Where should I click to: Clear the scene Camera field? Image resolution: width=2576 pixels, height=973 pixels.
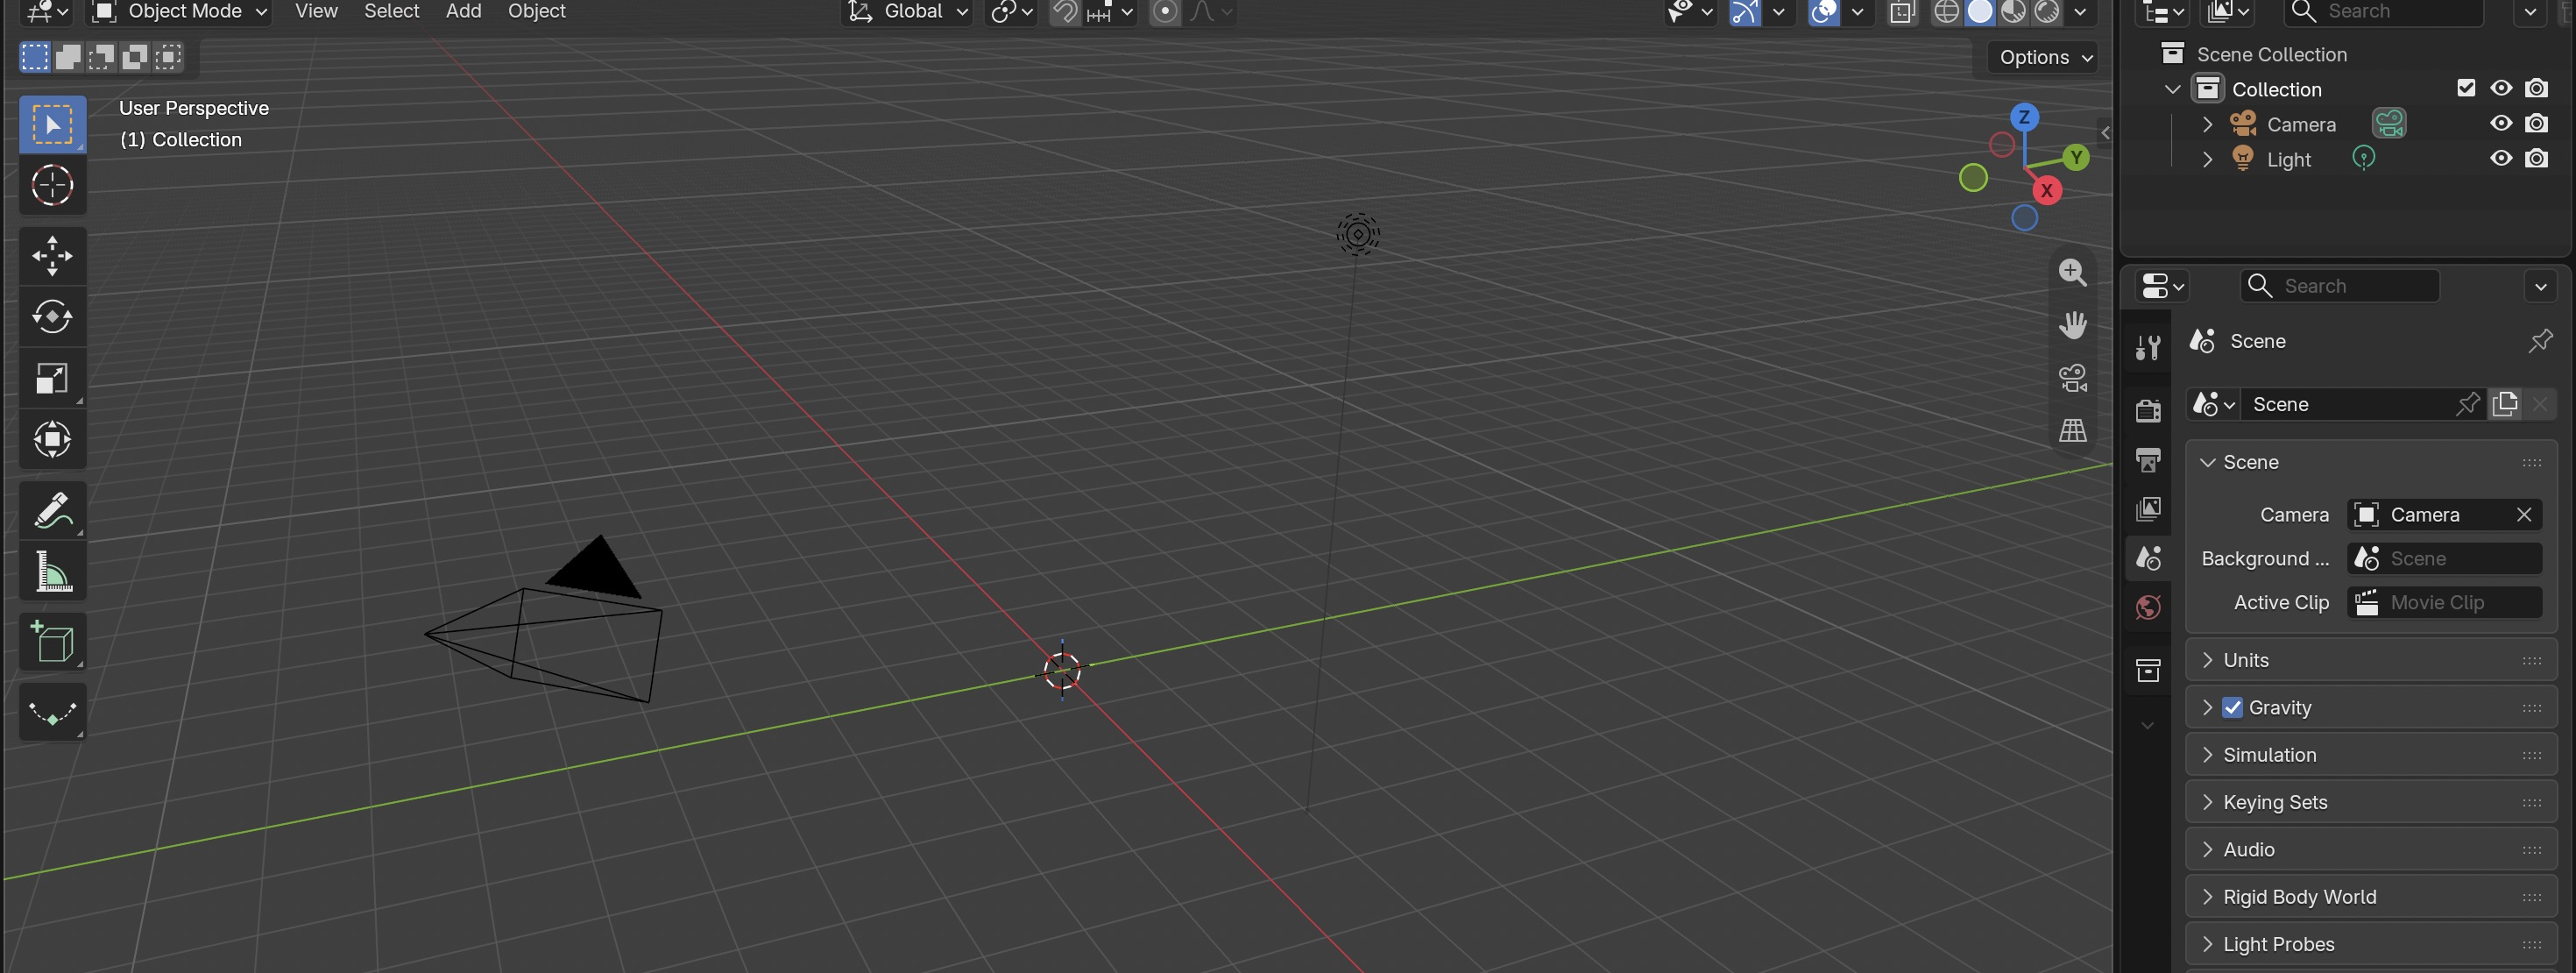(x=2524, y=514)
